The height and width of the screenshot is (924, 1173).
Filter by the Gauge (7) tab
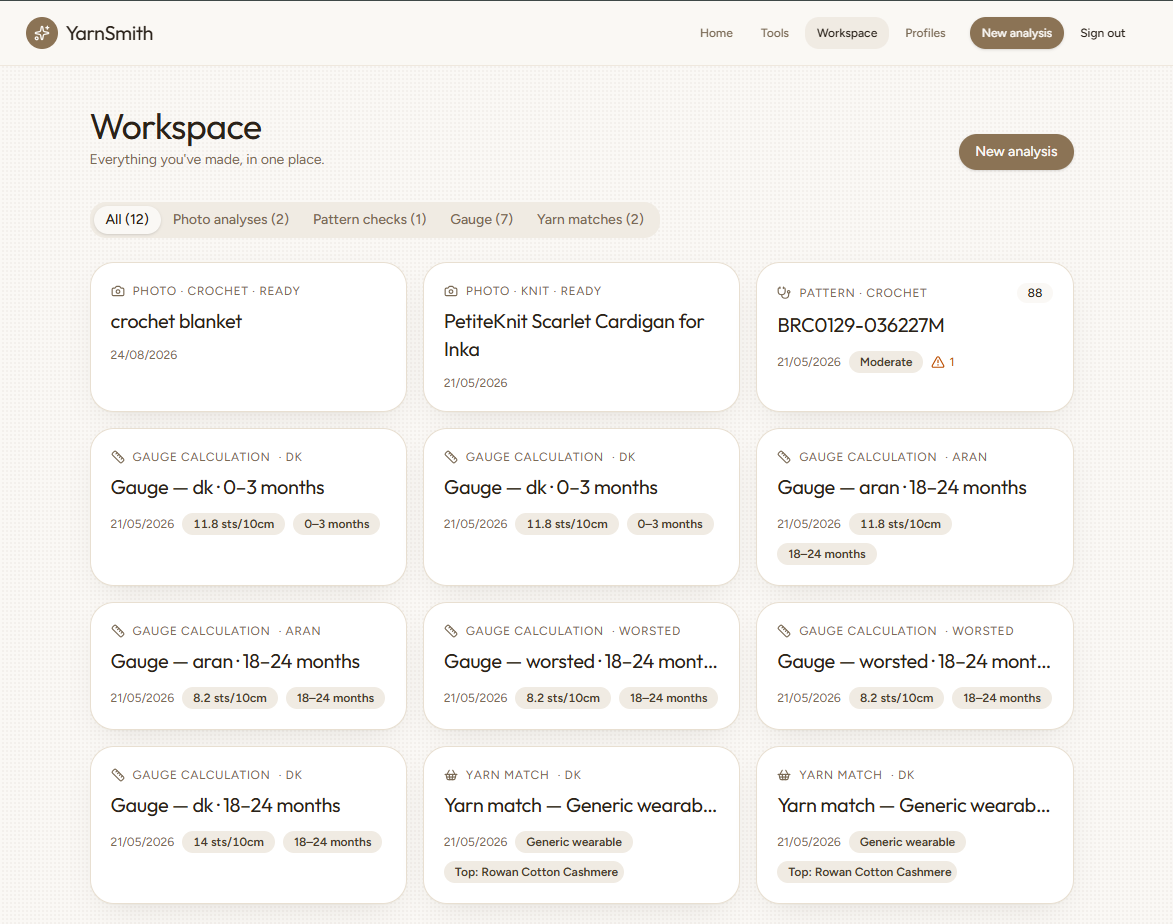coord(482,219)
